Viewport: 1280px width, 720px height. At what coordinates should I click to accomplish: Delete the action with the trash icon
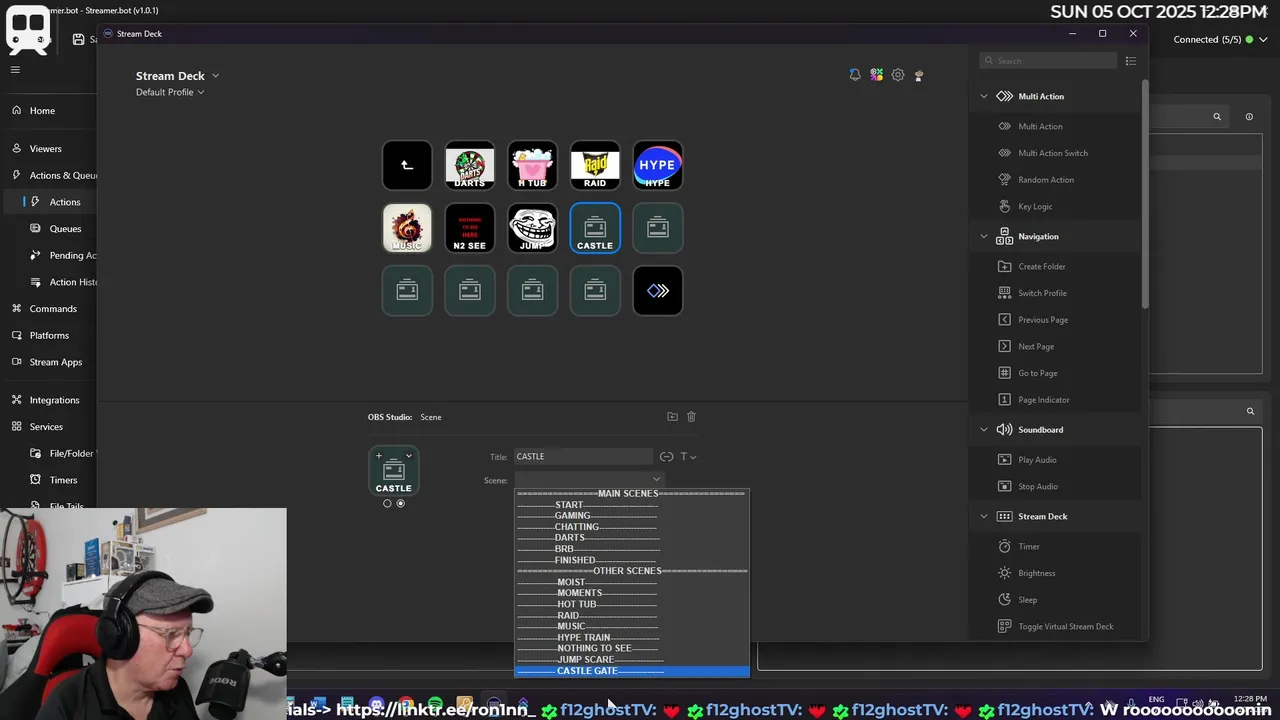click(691, 417)
